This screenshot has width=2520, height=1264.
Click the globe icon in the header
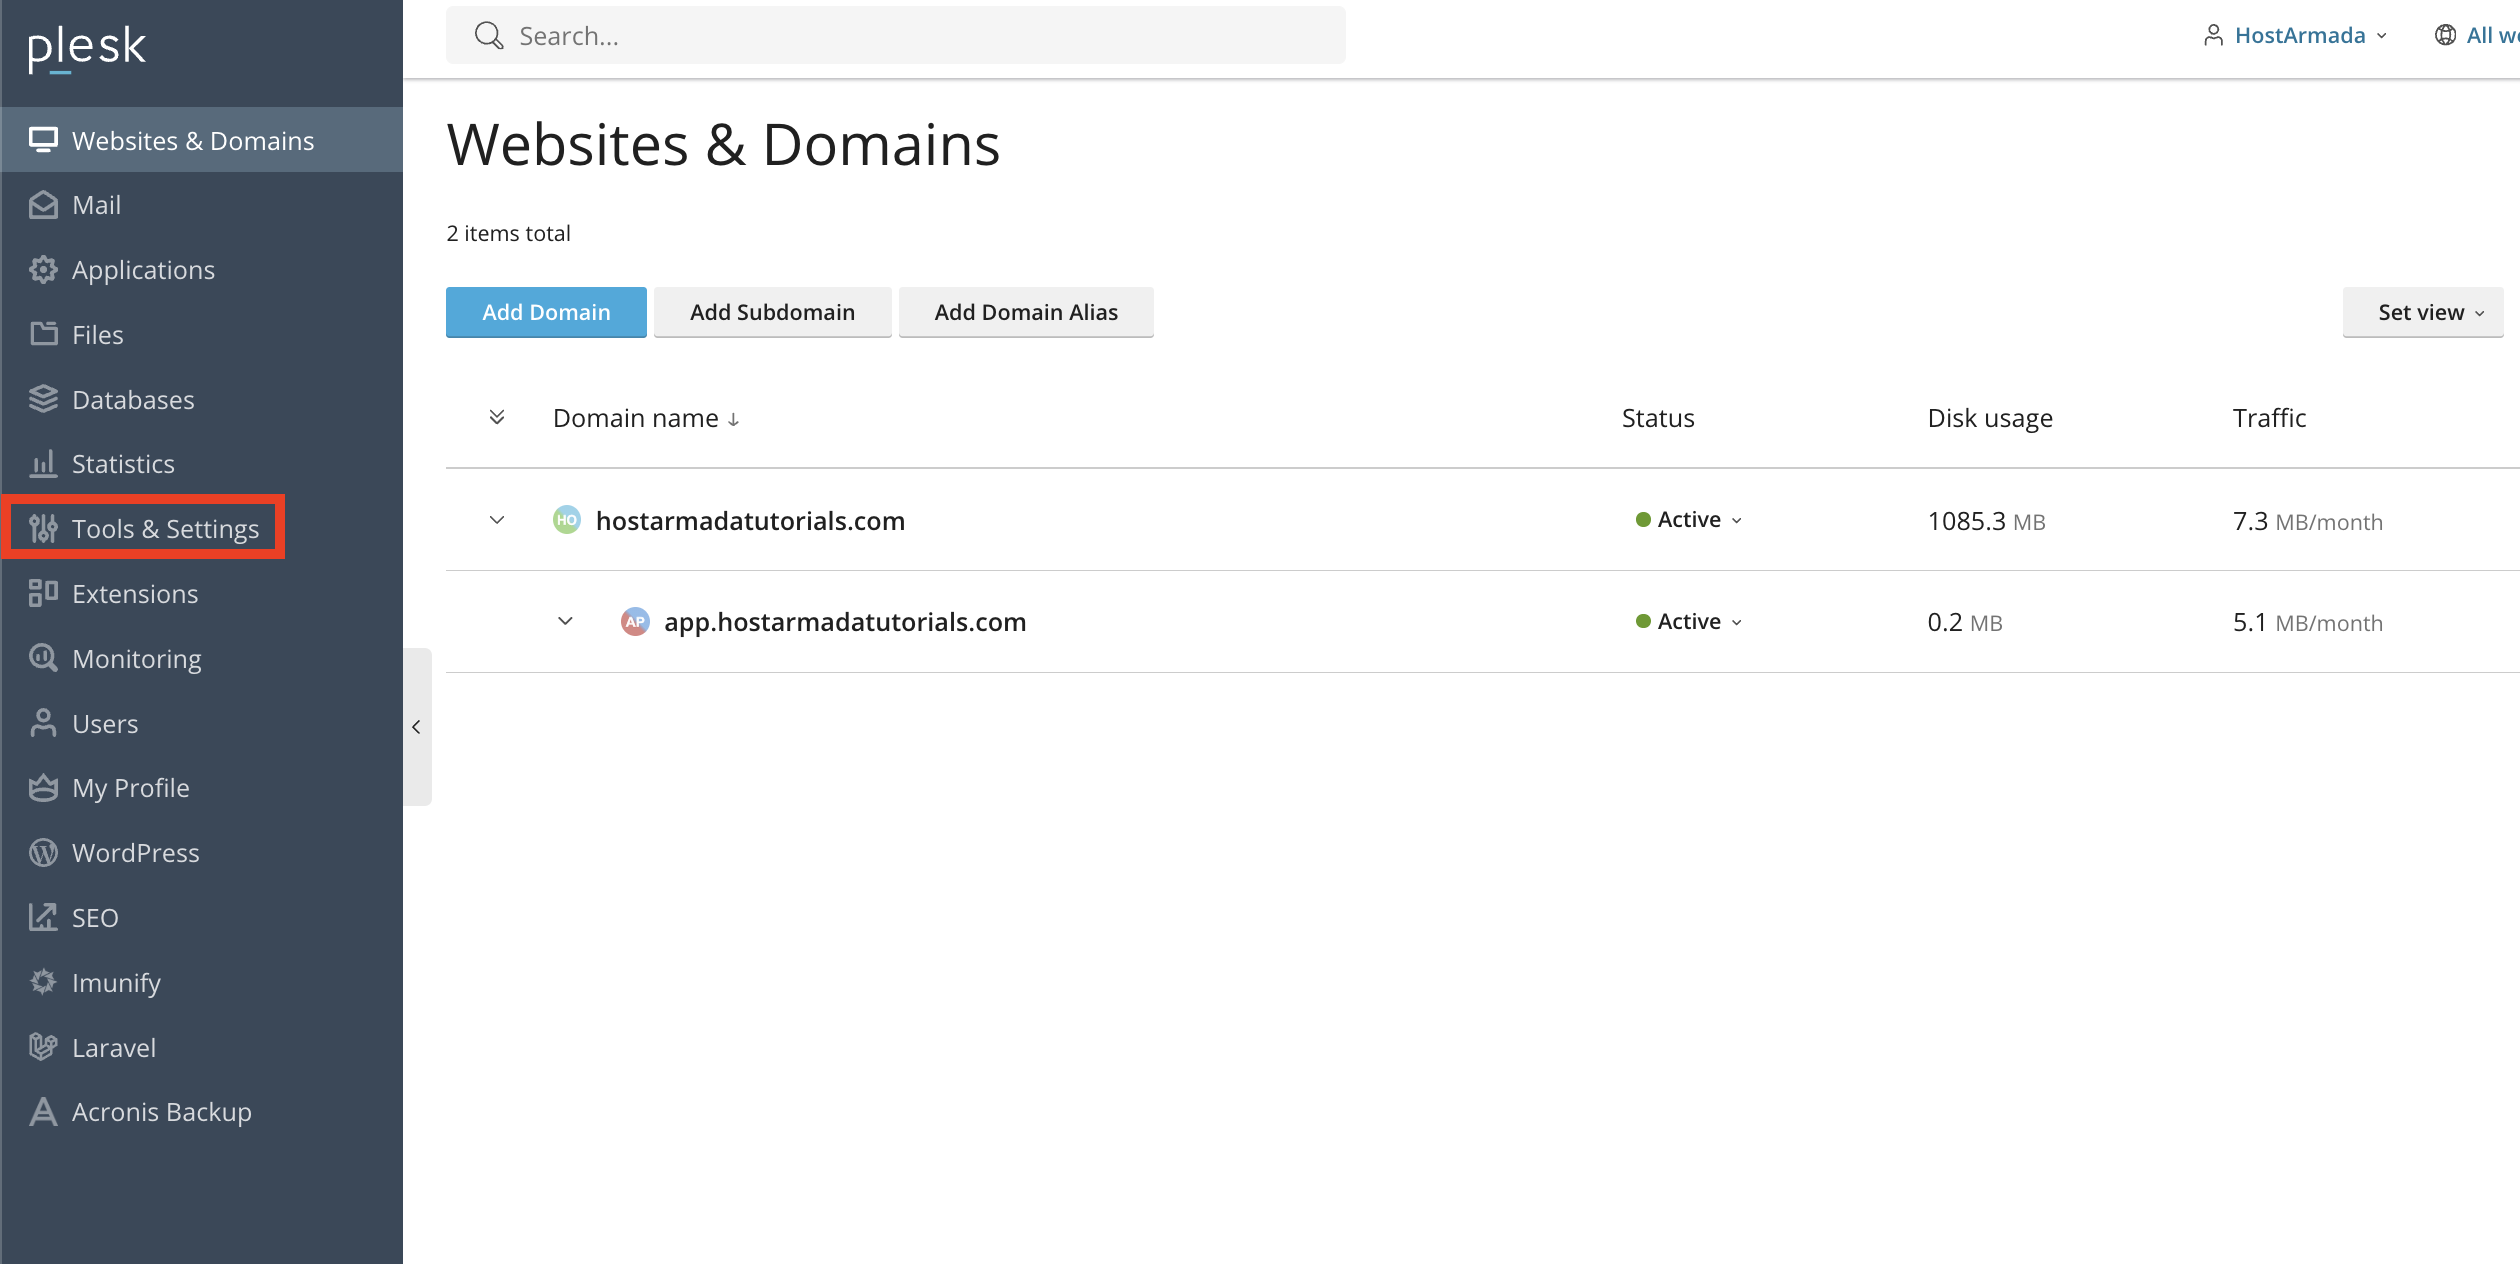tap(2445, 36)
